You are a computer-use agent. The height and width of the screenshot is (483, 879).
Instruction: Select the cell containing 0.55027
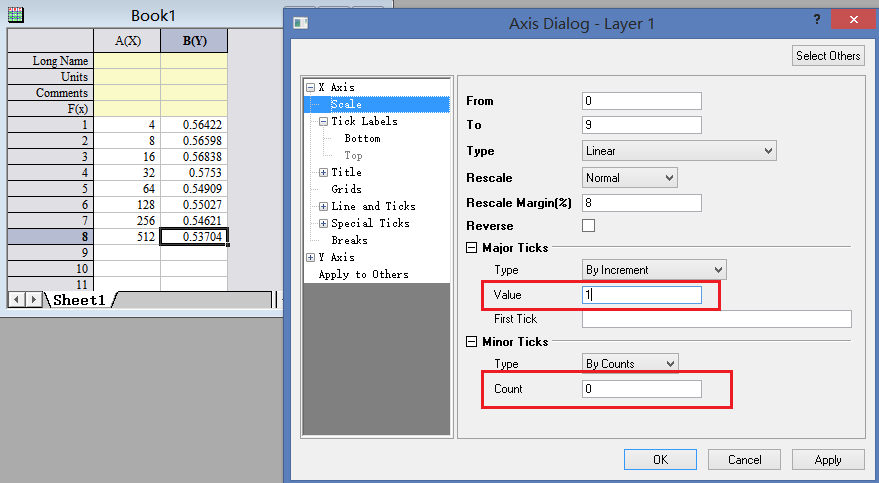pos(195,205)
